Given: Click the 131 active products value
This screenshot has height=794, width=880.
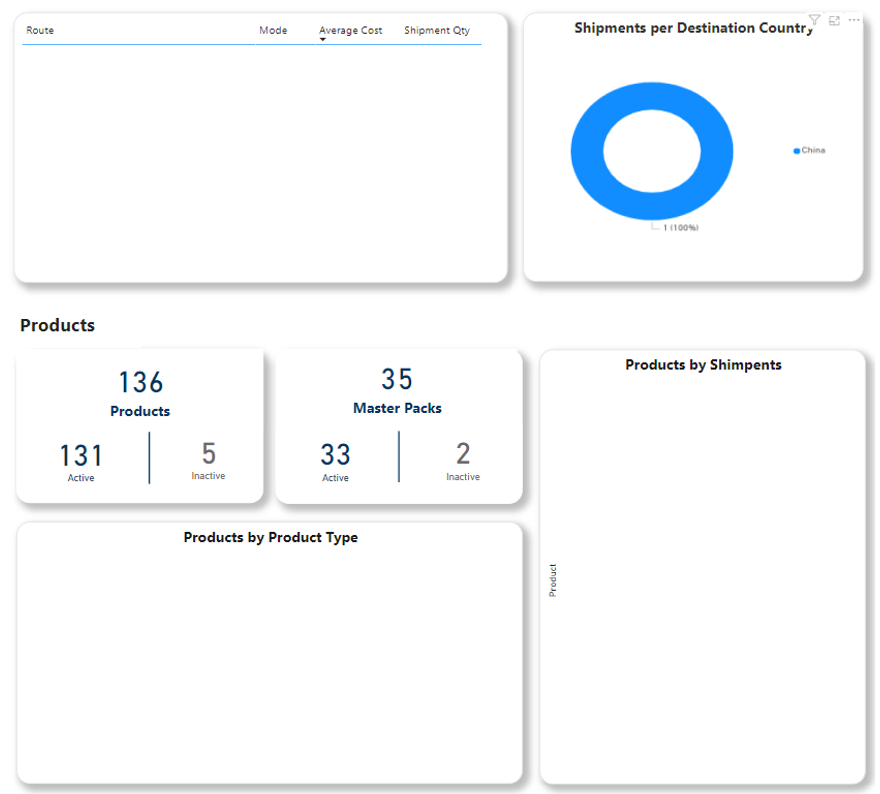Looking at the screenshot, I should [81, 456].
